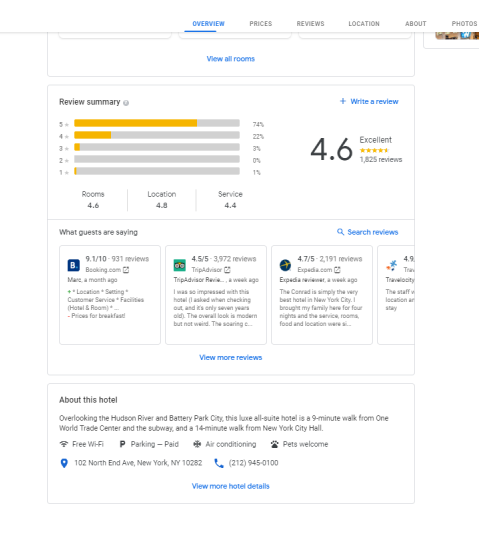Click View more reviews link
The width and height of the screenshot is (479, 536).
[x=231, y=358]
